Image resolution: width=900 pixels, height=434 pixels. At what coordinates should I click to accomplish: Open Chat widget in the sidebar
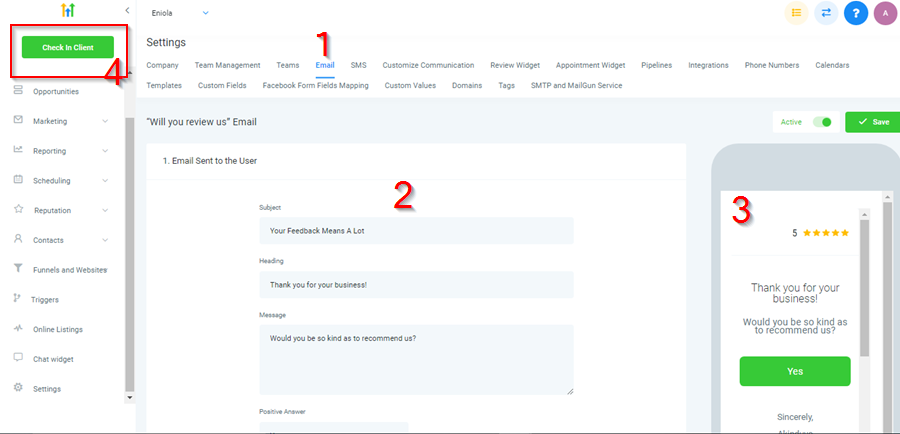tap(53, 359)
